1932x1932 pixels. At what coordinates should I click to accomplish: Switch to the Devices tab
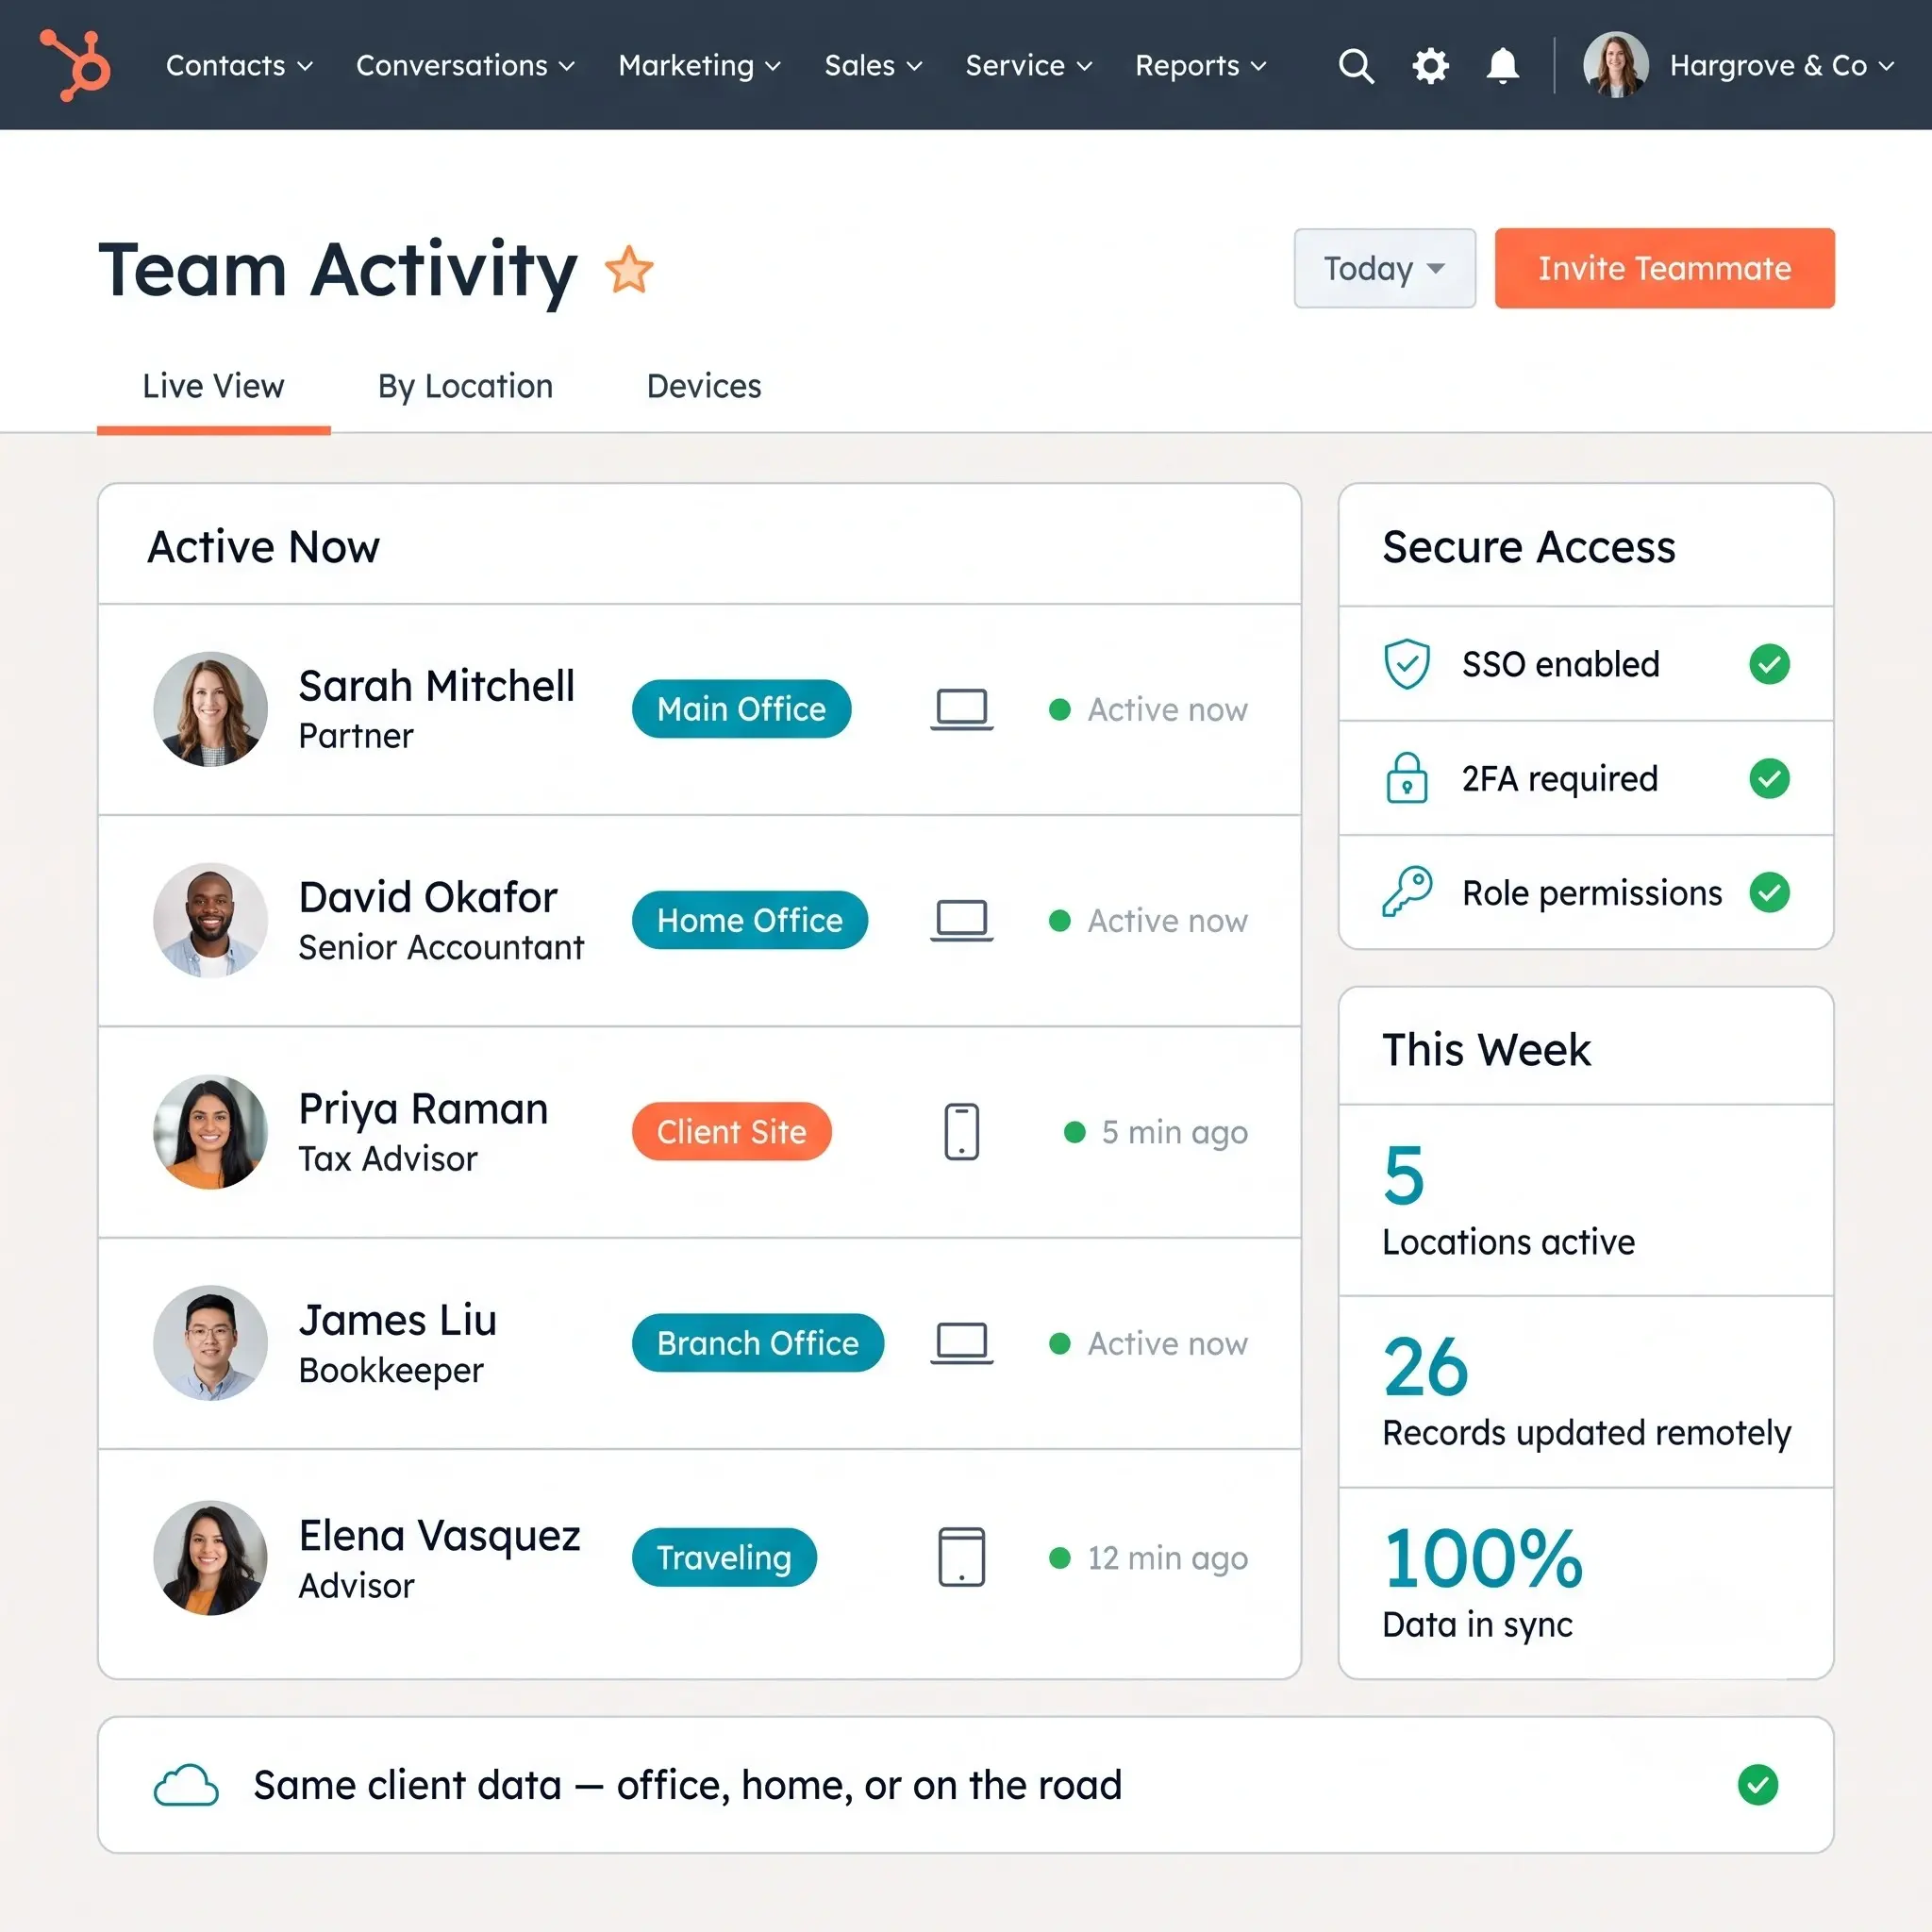pyautogui.click(x=704, y=386)
